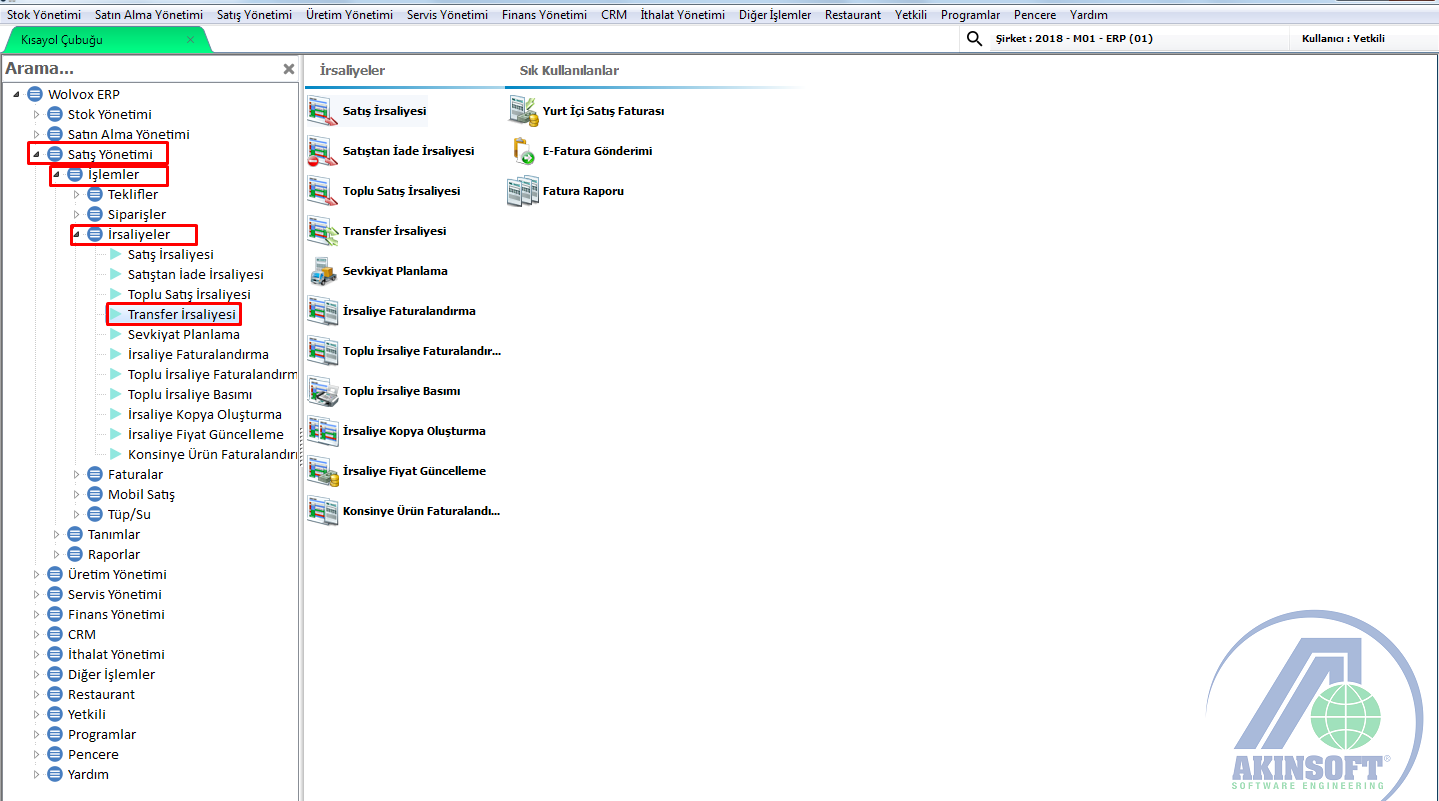Open İrsaliye Kopya Oluşturma shortcut icon
This screenshot has height=801, width=1439.
point(322,431)
